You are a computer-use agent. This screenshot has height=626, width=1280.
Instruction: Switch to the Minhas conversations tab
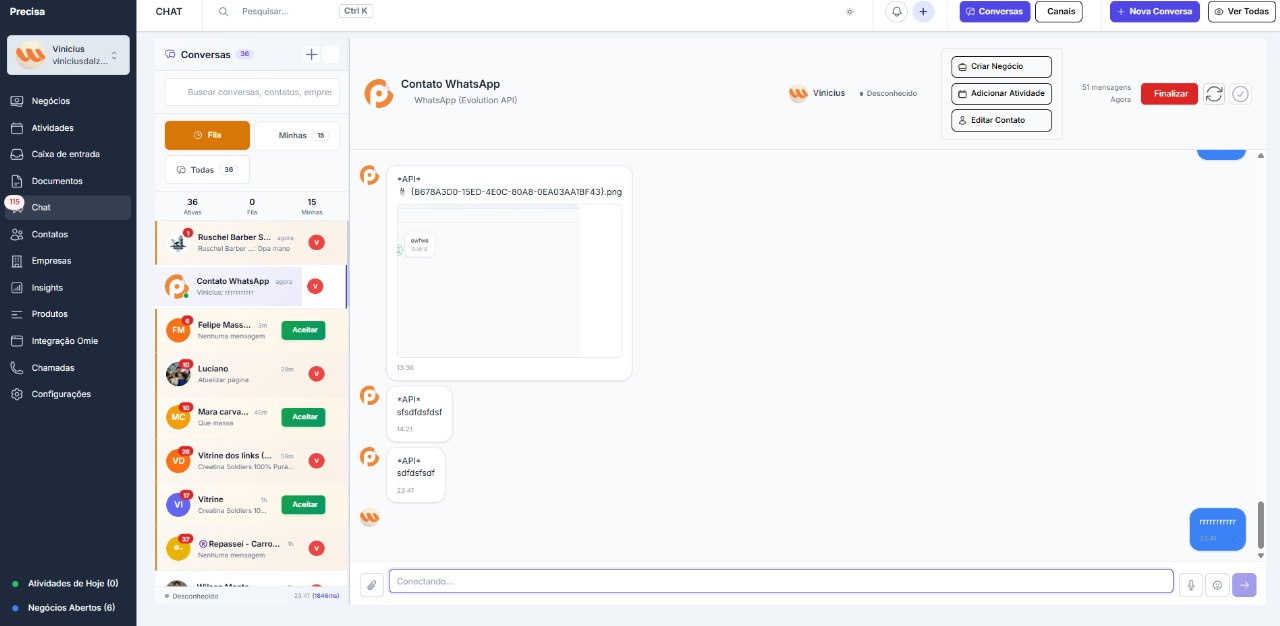(x=296, y=135)
